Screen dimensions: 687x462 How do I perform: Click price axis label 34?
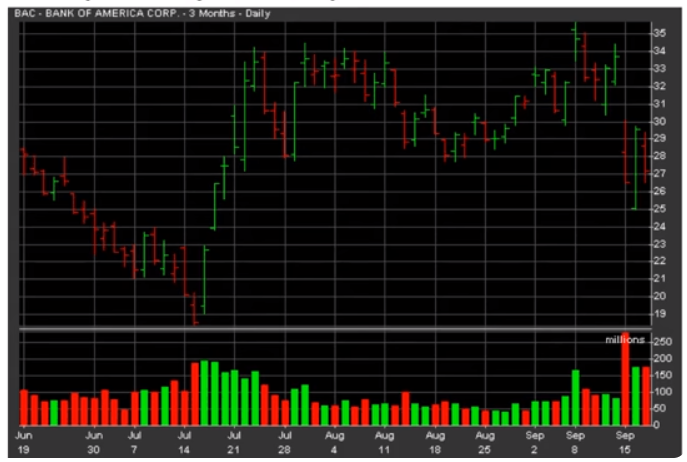(660, 51)
